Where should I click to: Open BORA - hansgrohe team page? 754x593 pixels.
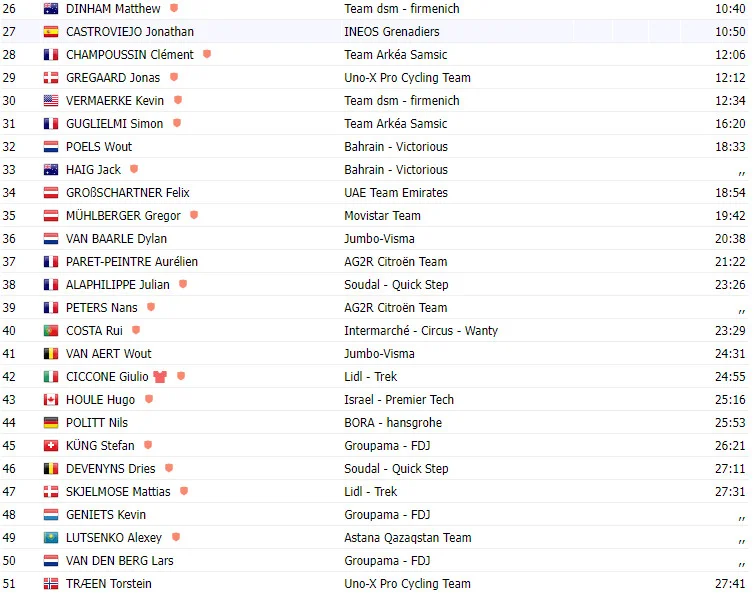pos(393,423)
